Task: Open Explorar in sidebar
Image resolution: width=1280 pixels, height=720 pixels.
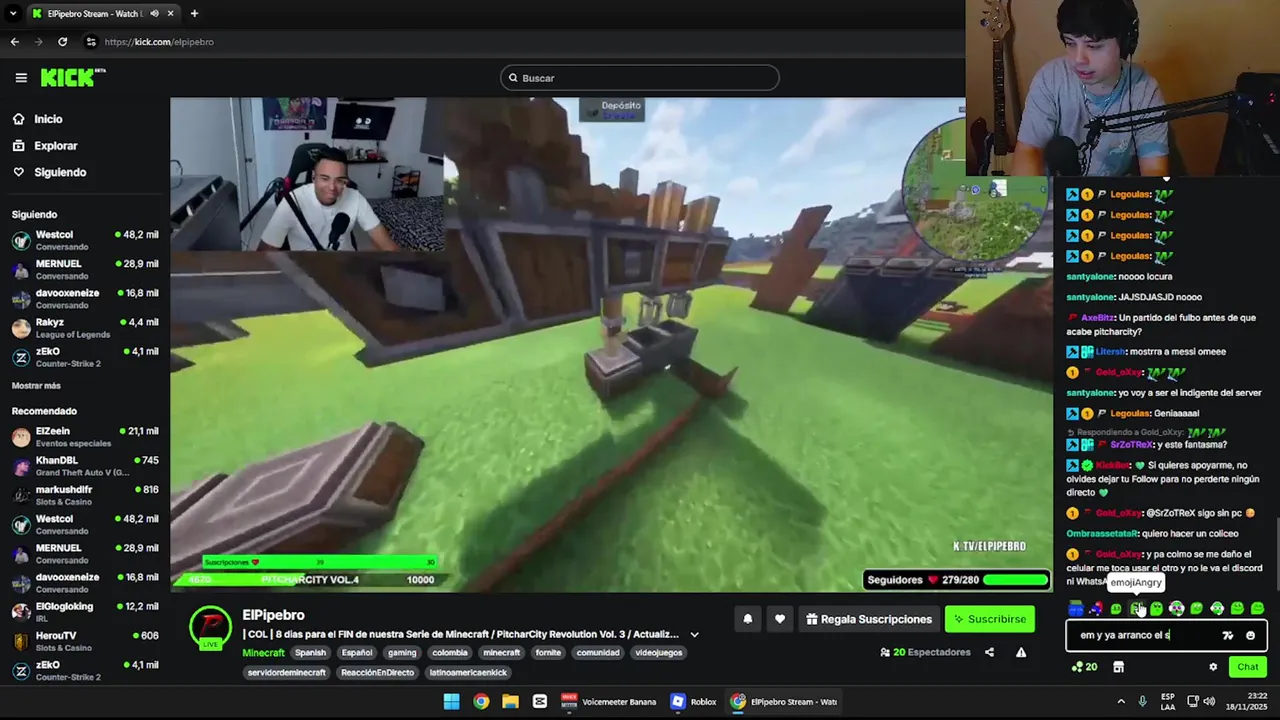Action: point(56,146)
